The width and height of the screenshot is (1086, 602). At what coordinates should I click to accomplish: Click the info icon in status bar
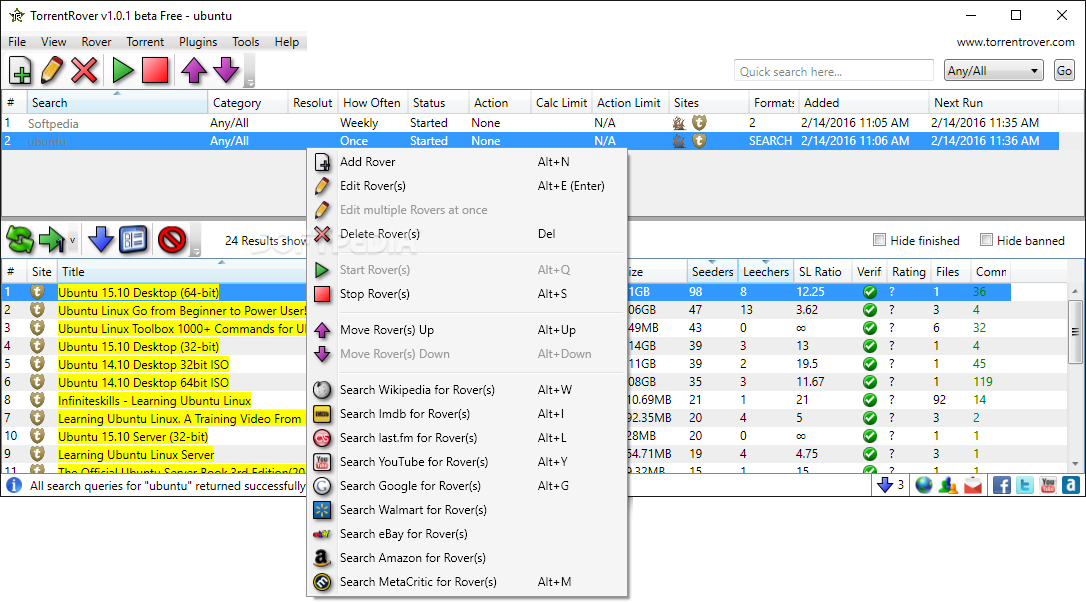tap(14, 486)
